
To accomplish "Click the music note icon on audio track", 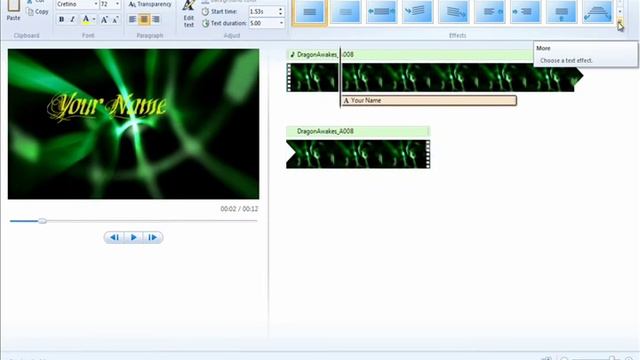I will (x=292, y=54).
